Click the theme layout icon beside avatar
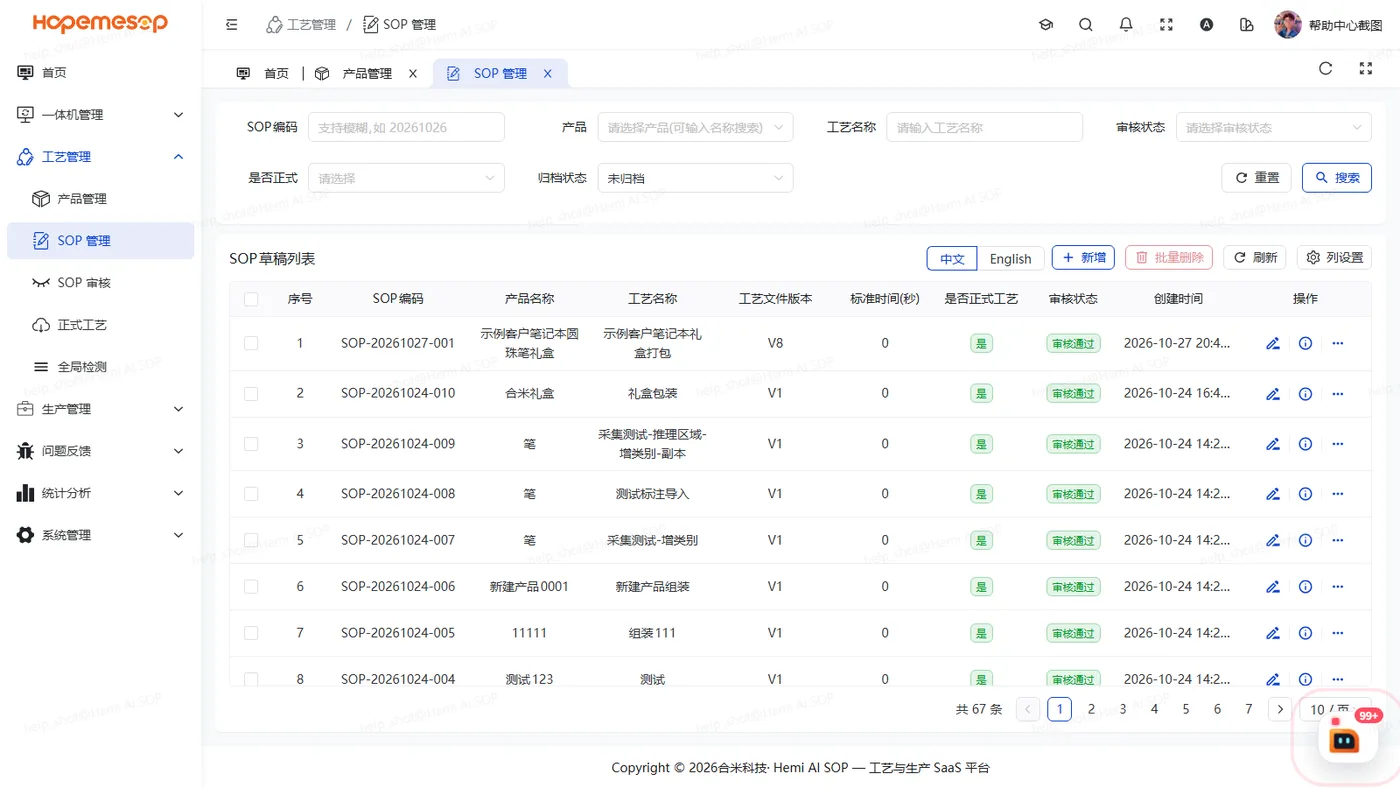This screenshot has width=1400, height=788. click(x=1246, y=25)
